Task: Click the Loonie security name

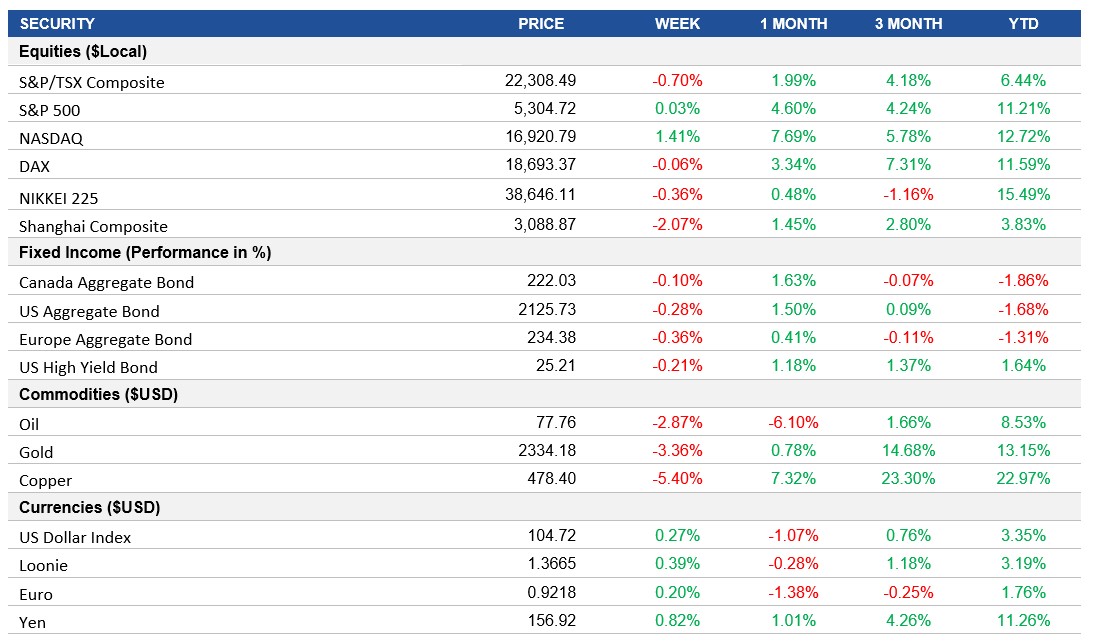Action: pos(47,565)
